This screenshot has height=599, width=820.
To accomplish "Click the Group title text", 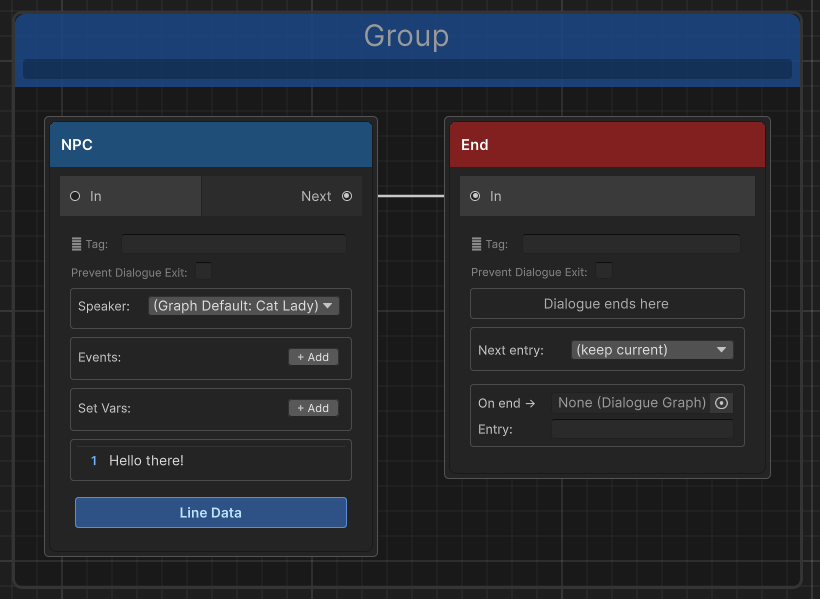I will point(406,36).
